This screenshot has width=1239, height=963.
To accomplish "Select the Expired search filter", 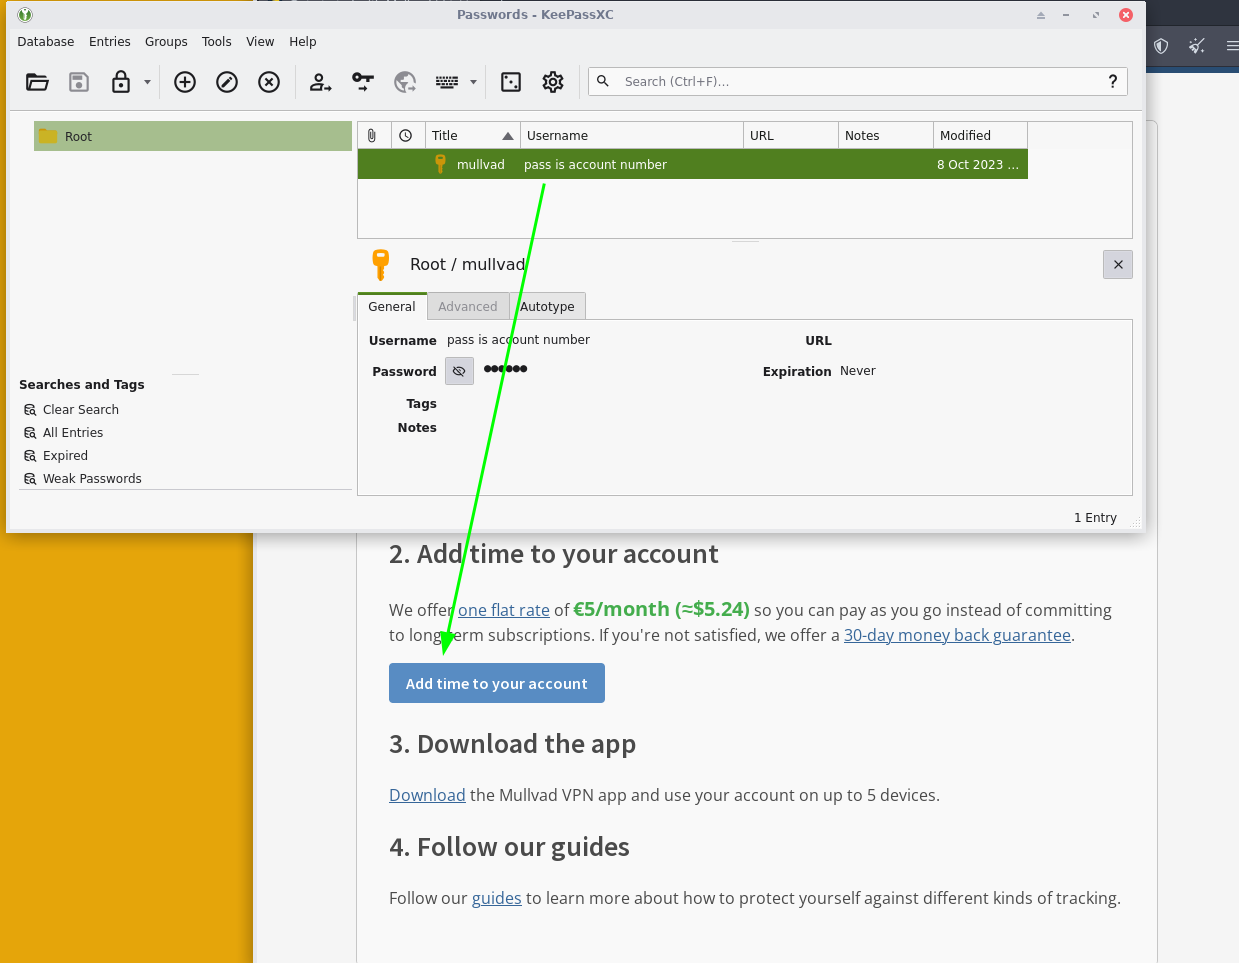I will pyautogui.click(x=65, y=456).
